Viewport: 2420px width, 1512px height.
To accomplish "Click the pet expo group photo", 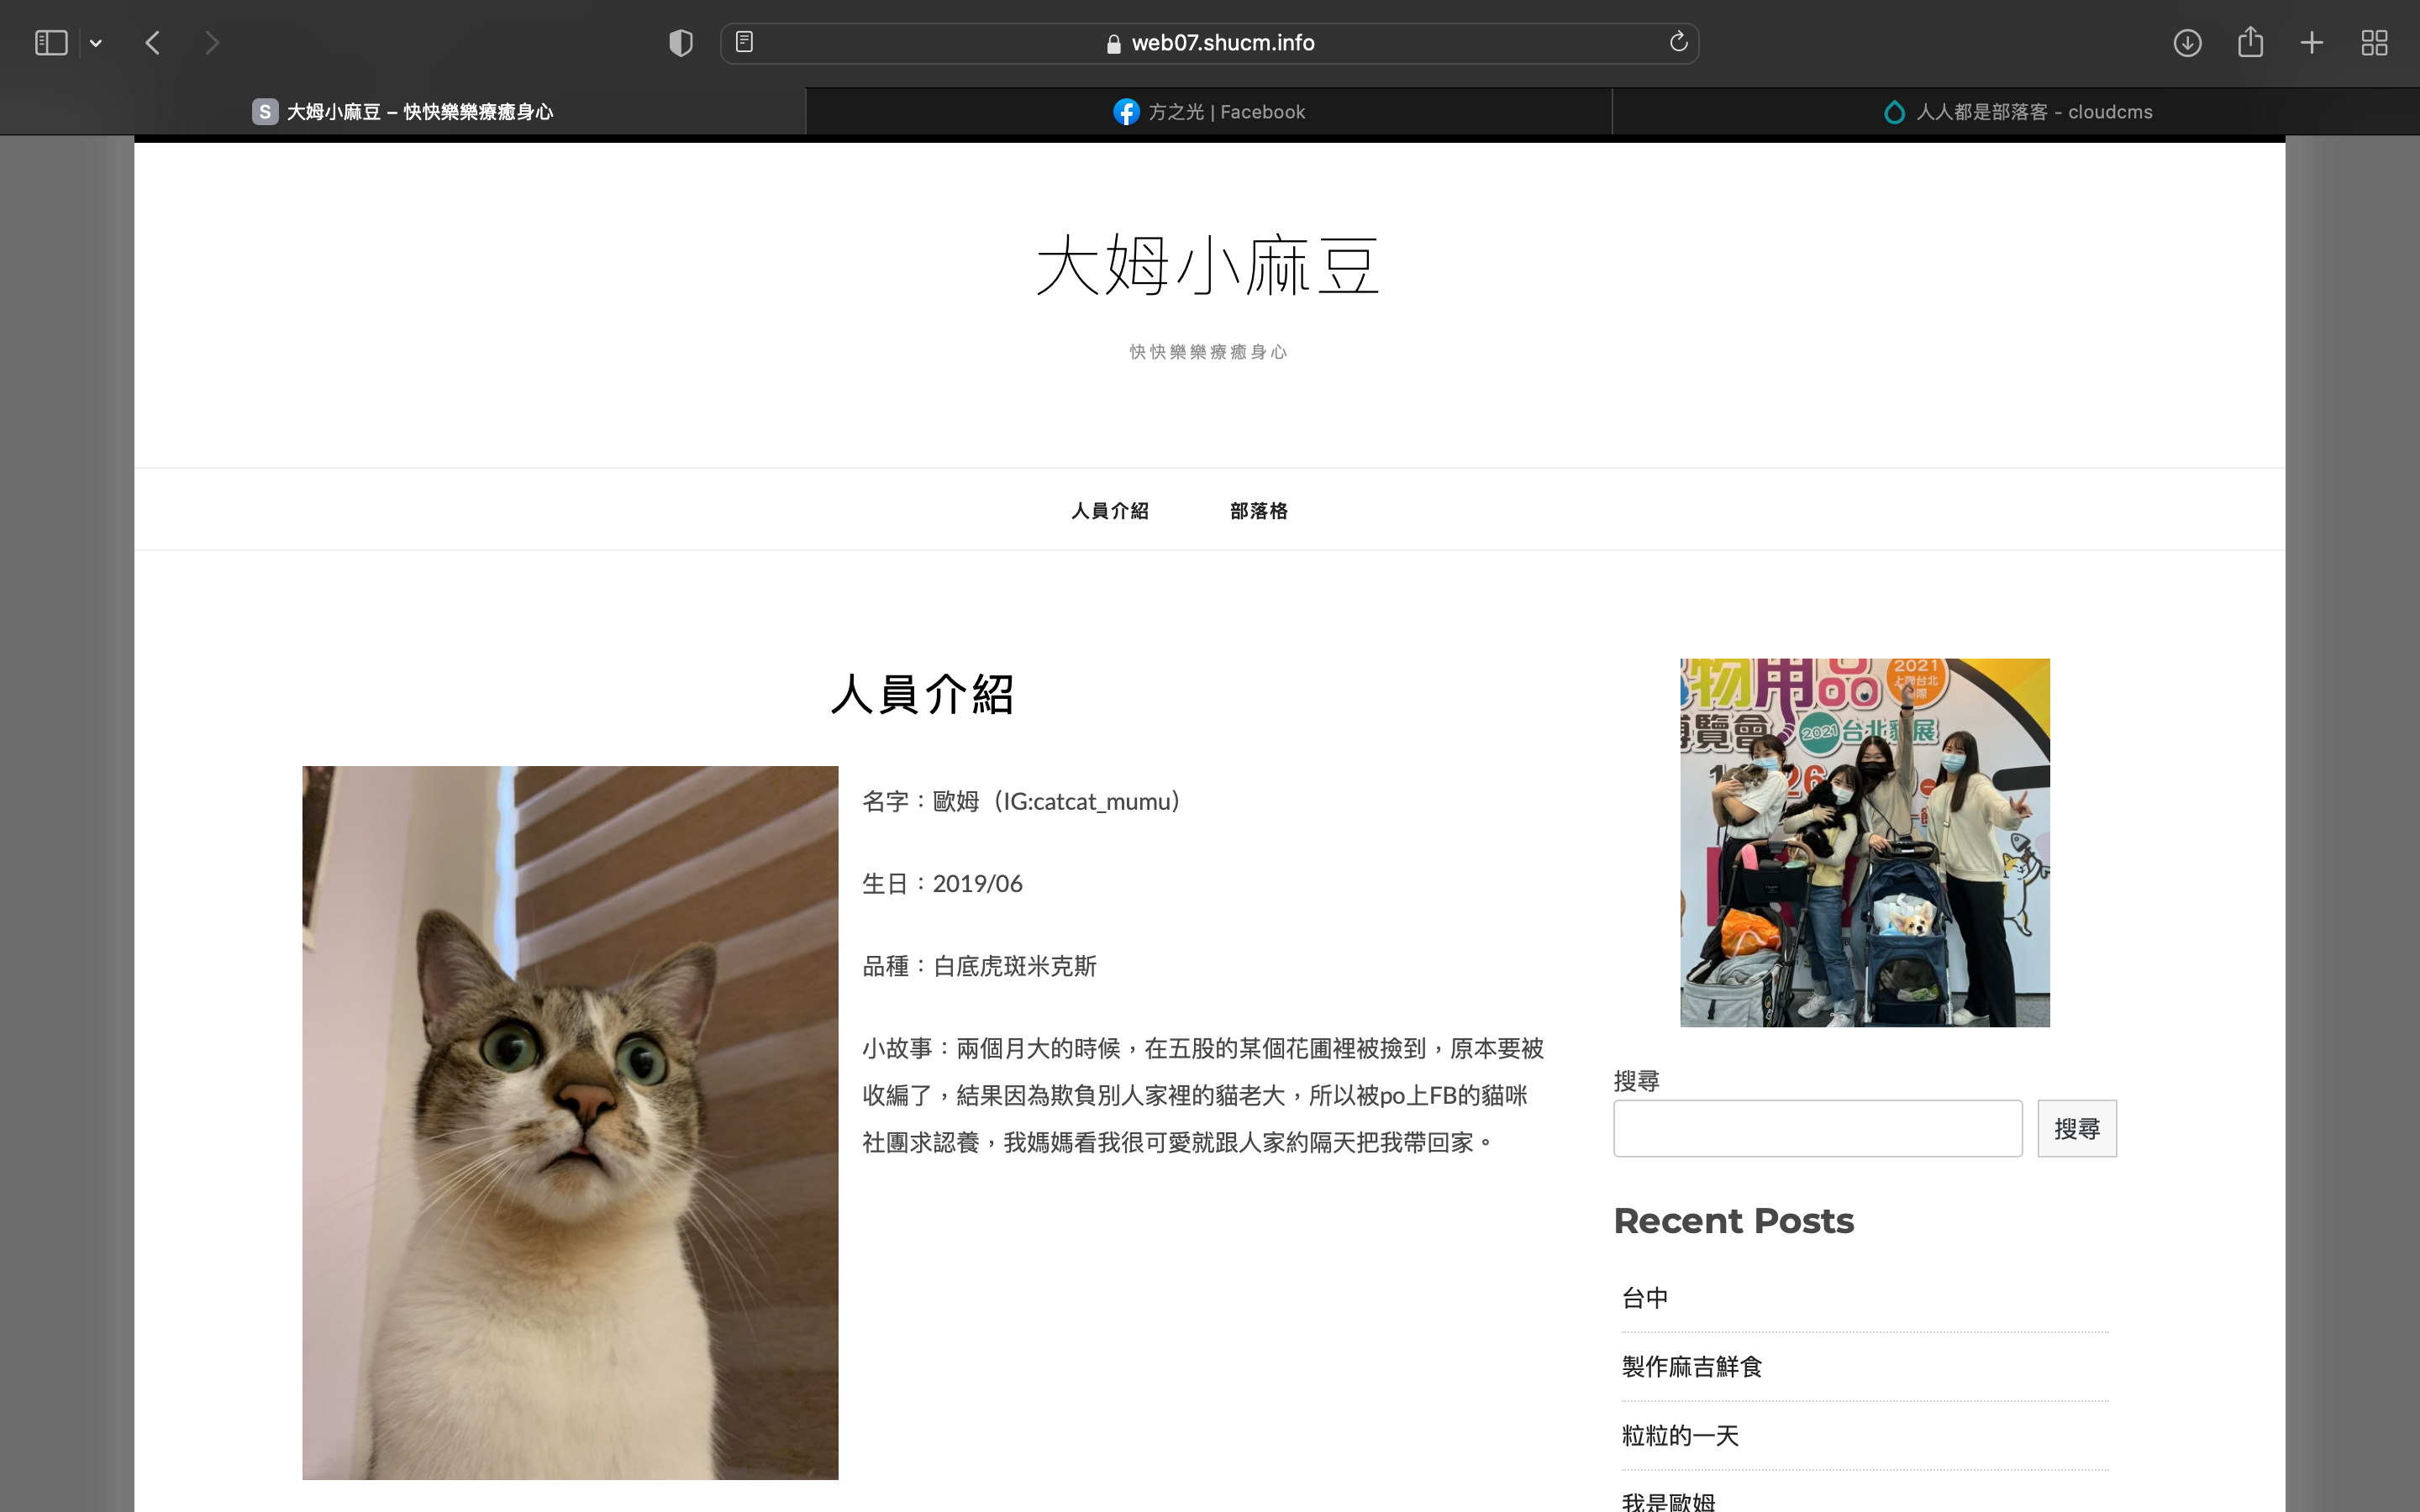I will click(1864, 842).
